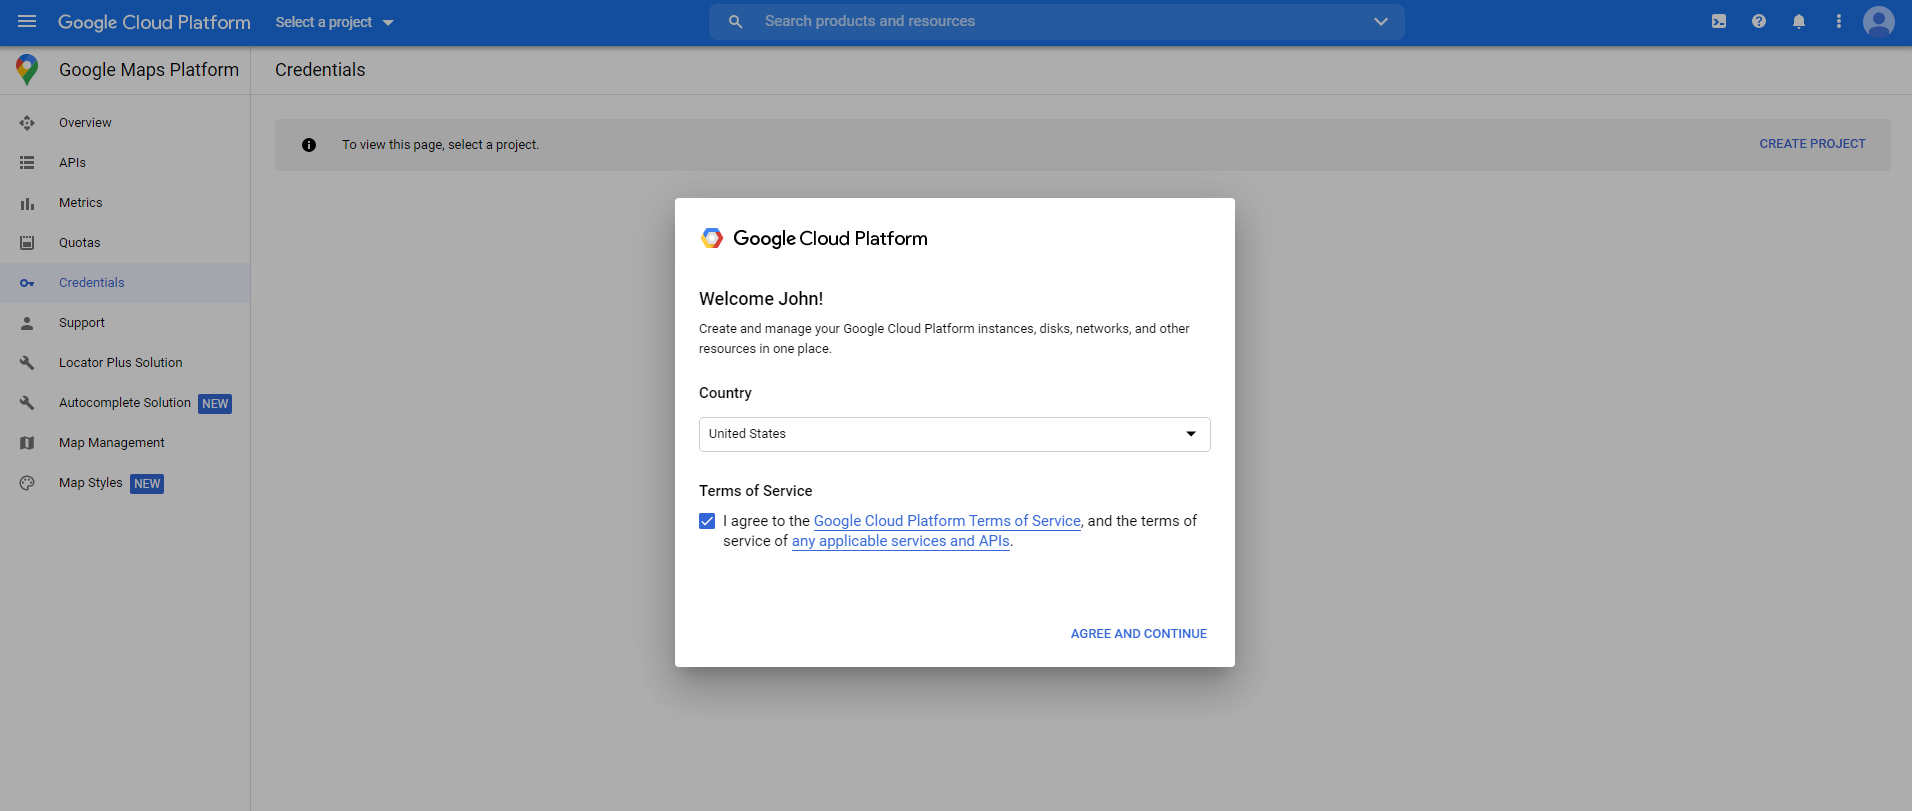Click the Metrics bar chart icon

pos(27,203)
